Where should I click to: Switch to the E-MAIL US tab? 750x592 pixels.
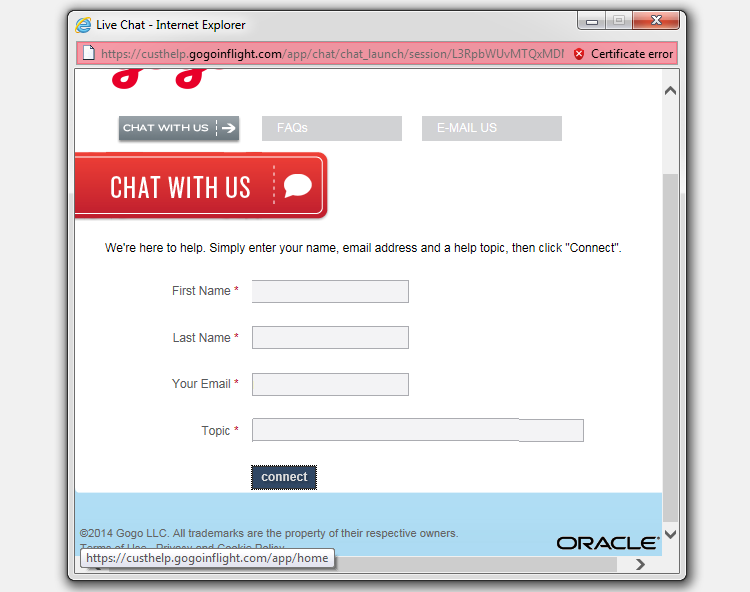[x=491, y=128]
